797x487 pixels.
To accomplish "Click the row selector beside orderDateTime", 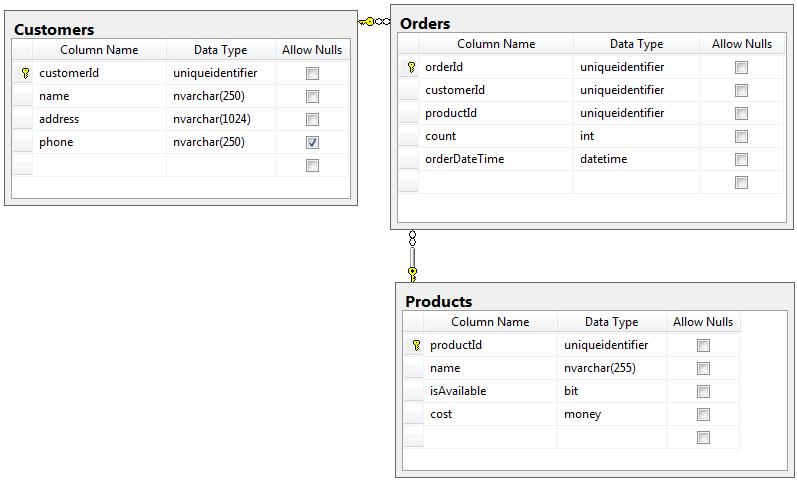I will [409, 159].
